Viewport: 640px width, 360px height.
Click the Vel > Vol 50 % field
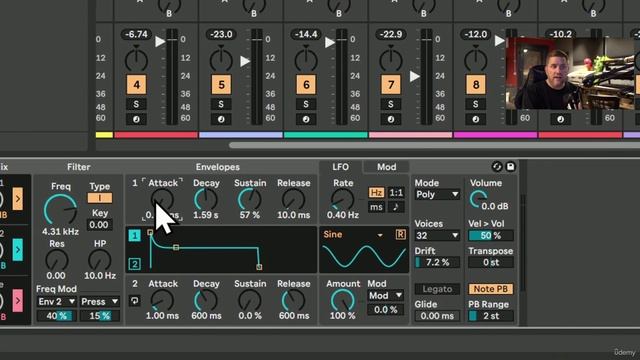(491, 236)
